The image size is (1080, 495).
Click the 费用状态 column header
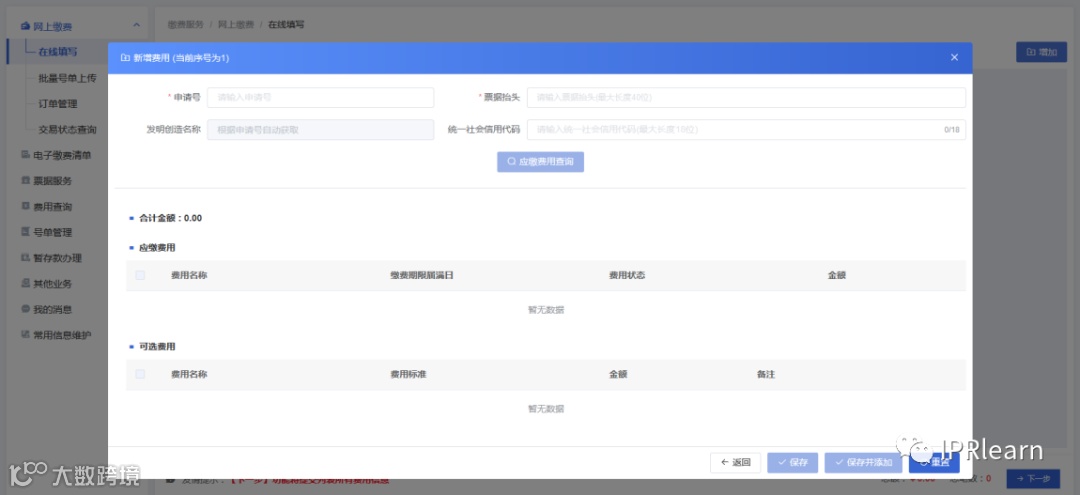627,275
